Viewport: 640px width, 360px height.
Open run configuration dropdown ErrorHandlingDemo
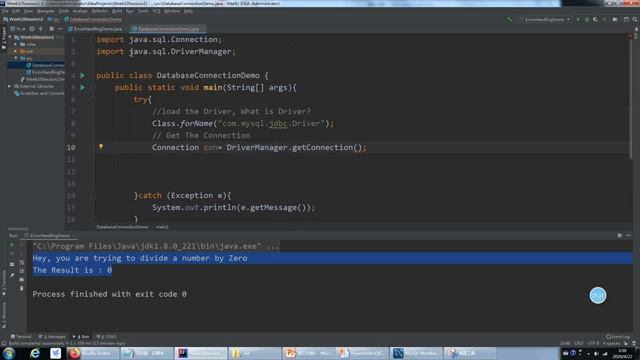544,19
